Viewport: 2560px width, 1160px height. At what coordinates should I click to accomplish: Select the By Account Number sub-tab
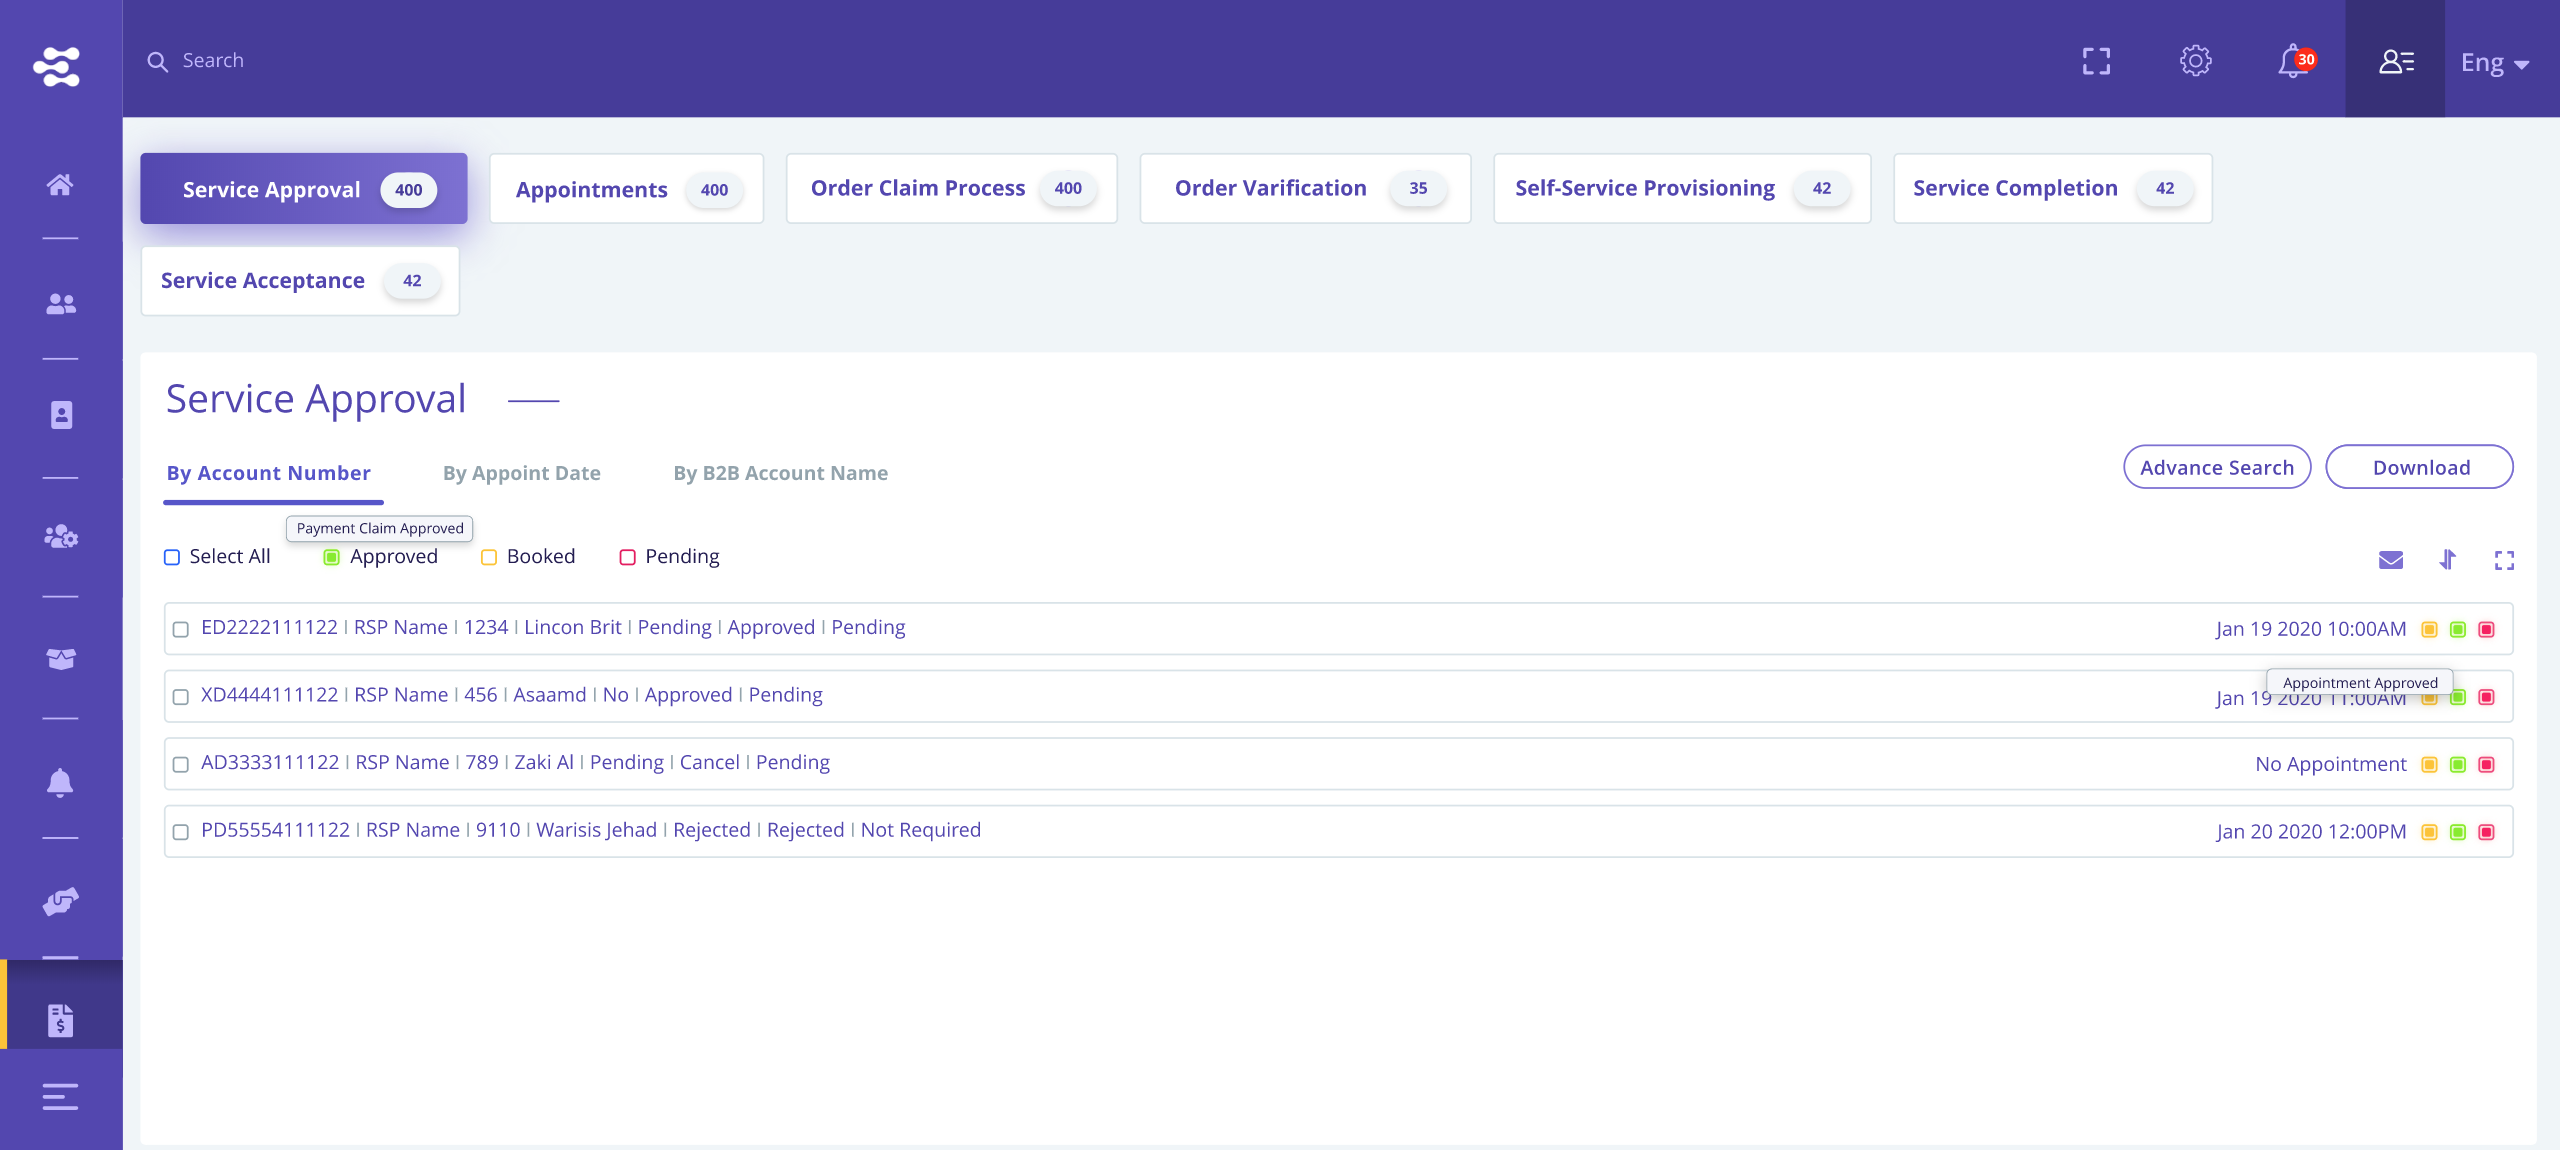tap(268, 473)
